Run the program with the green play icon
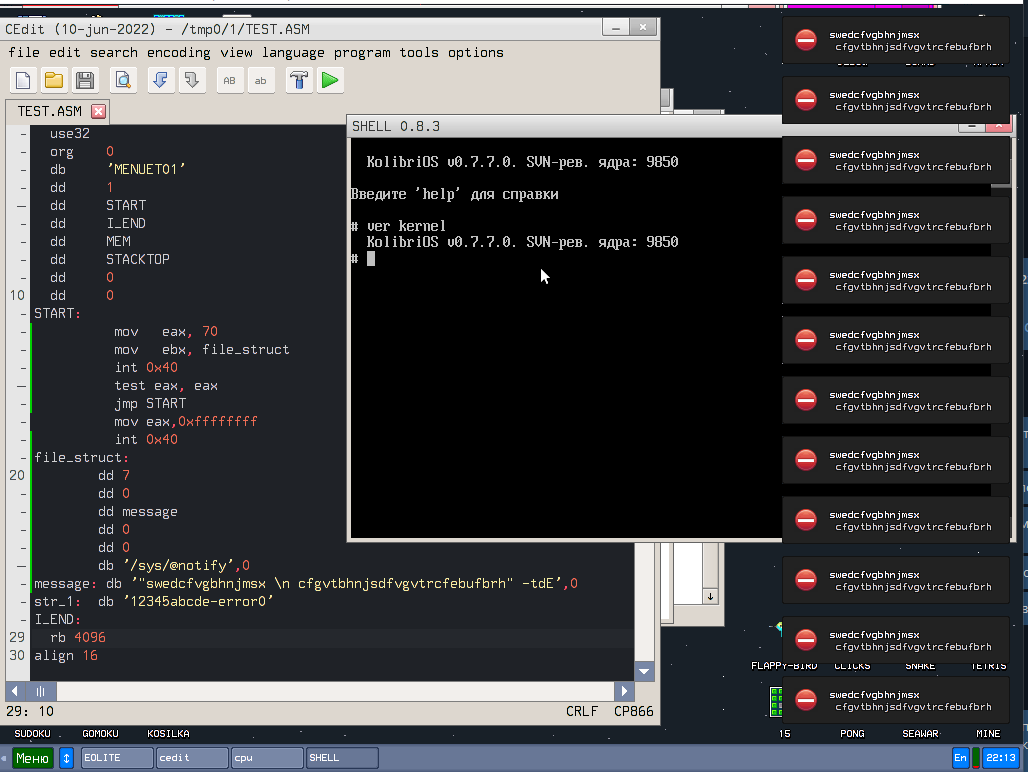1028x772 pixels. point(330,80)
